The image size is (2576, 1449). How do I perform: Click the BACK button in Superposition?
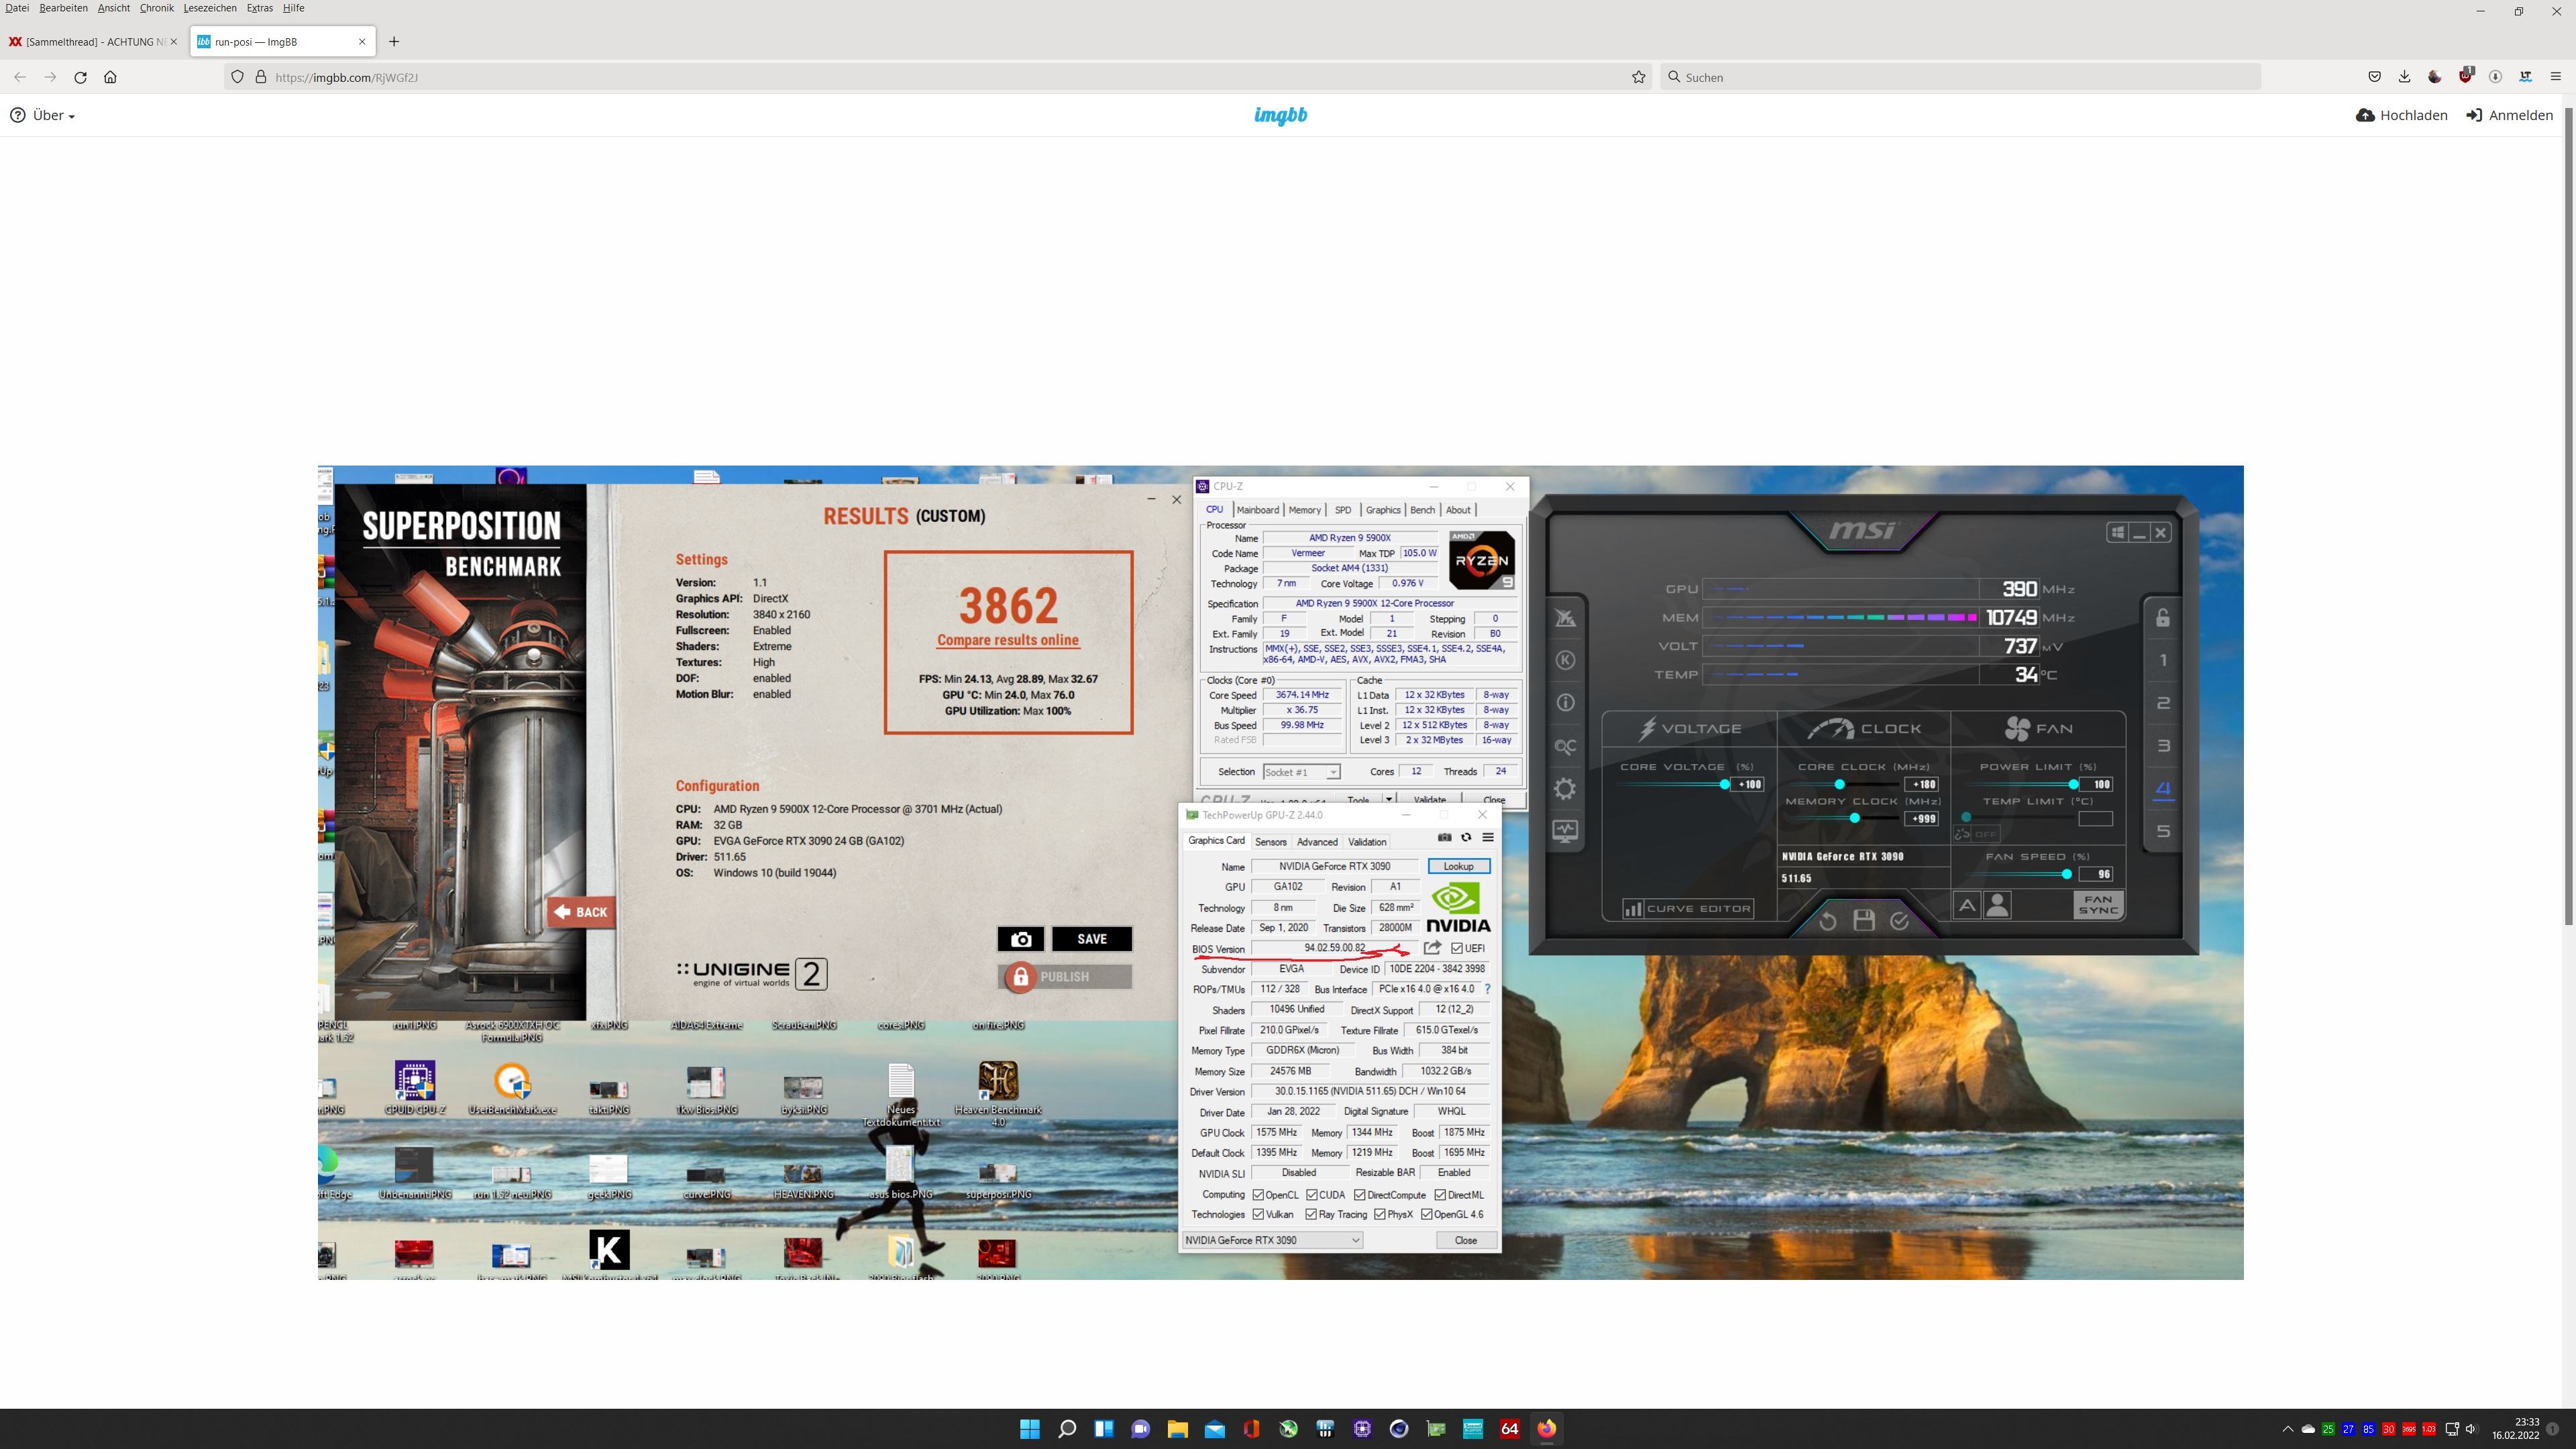pos(581,912)
